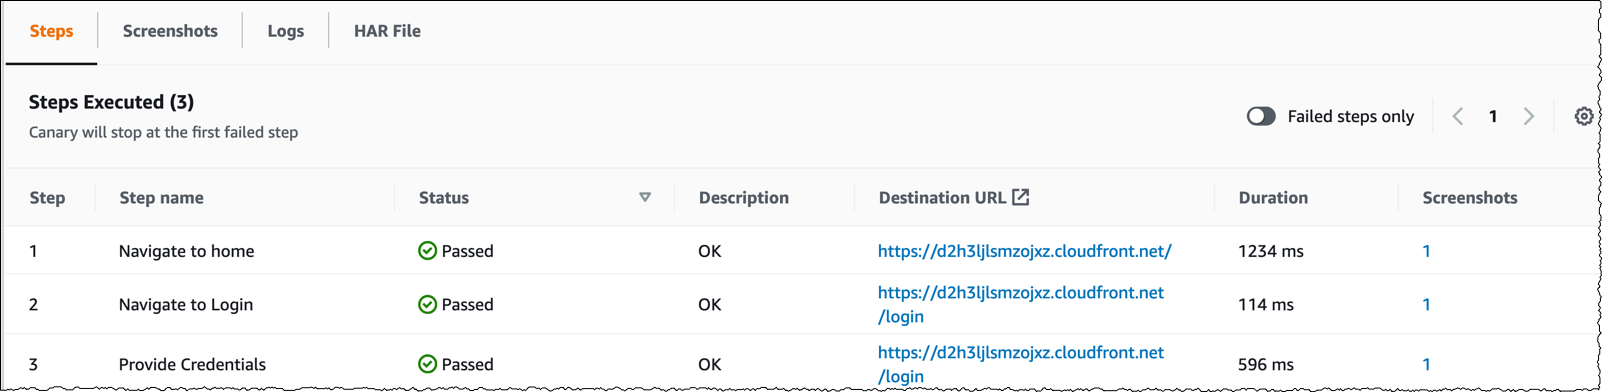
Task: Select the HAR File tab
Action: 387,31
